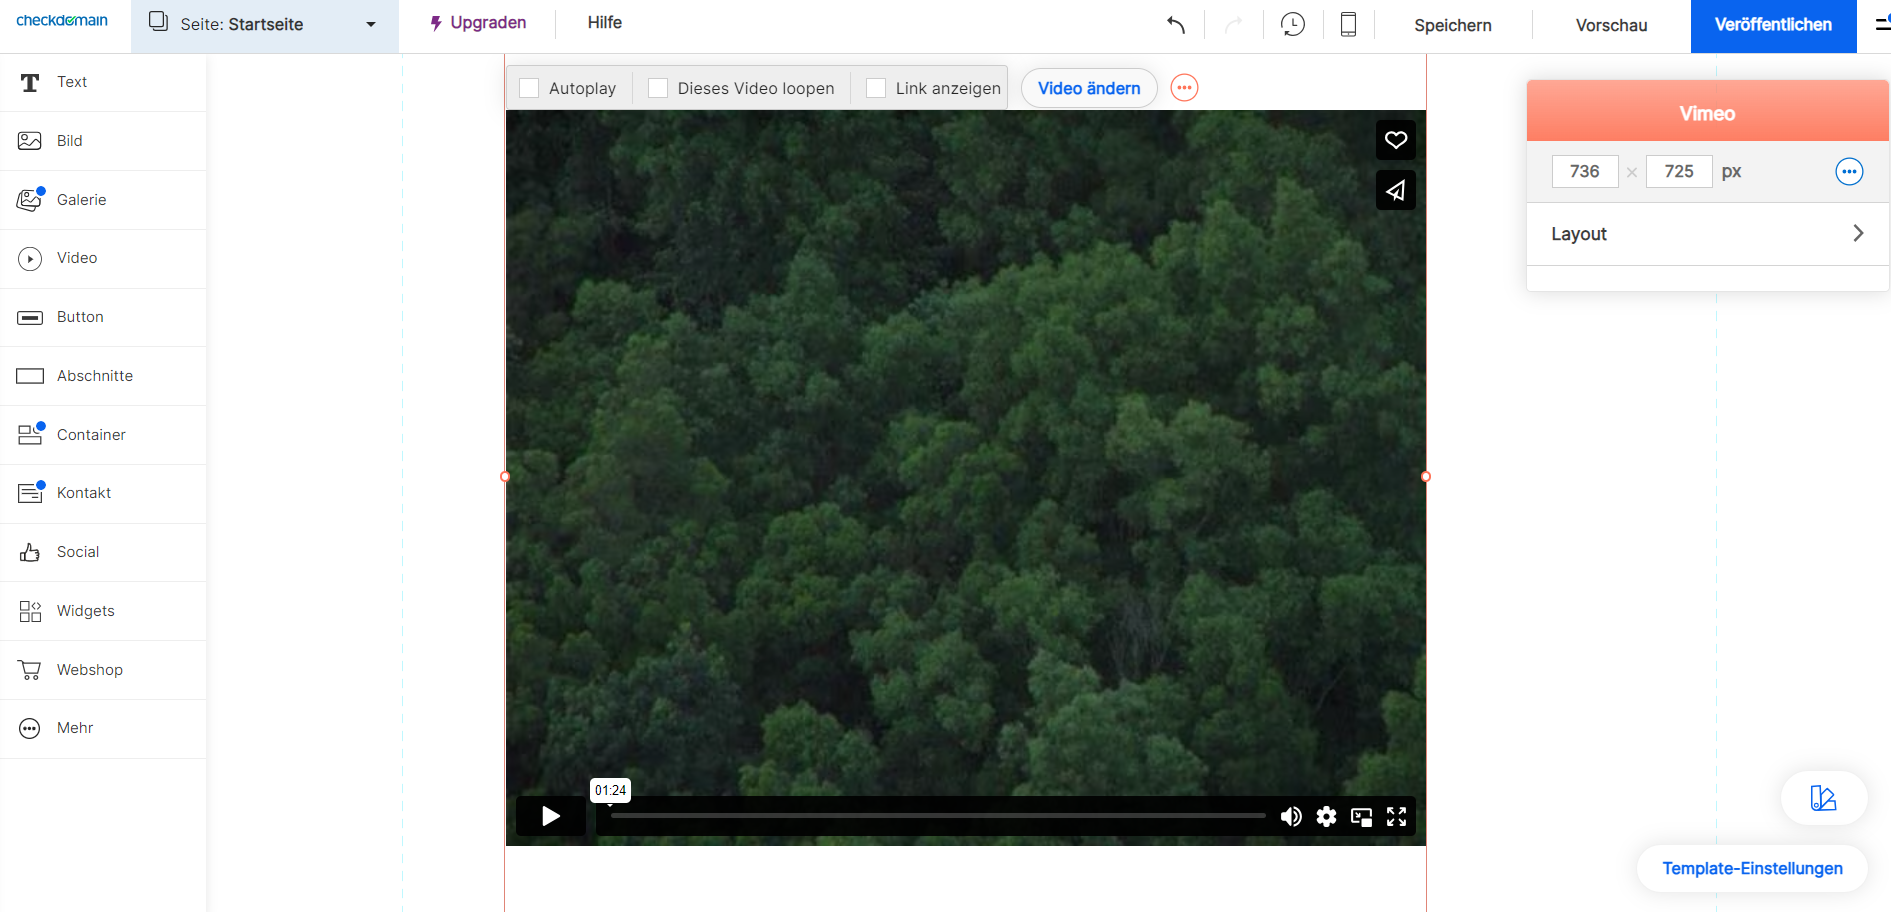Screen dimensions: 1891x912
Task: Mute the video volume icon
Action: click(x=1291, y=817)
